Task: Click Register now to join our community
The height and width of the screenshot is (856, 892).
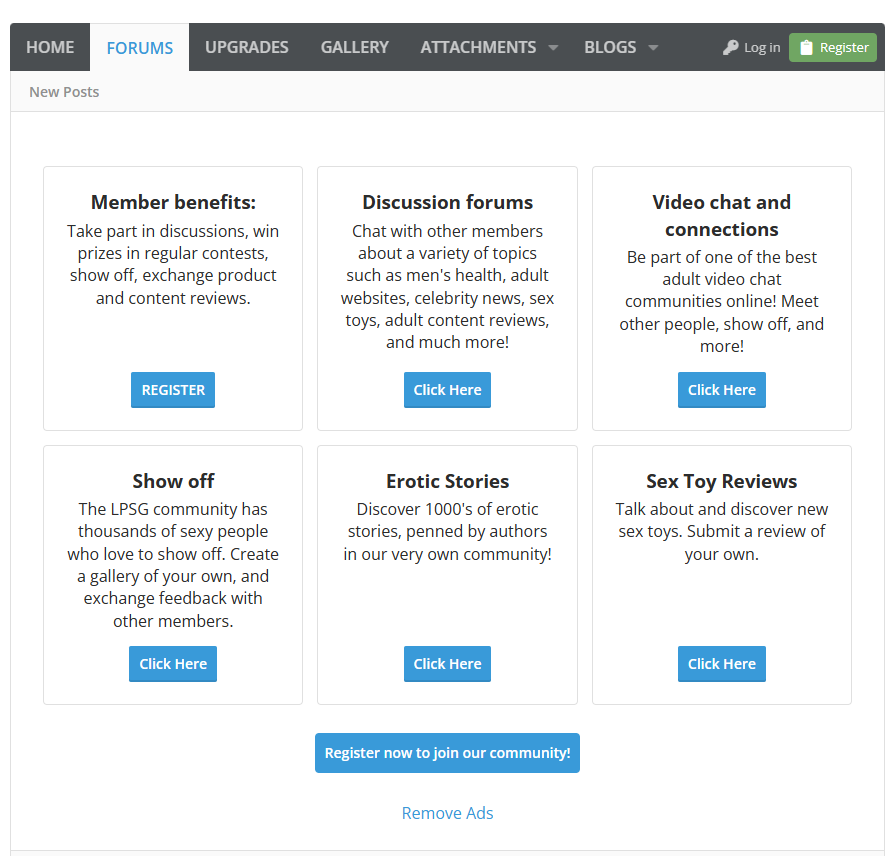Action: (447, 753)
